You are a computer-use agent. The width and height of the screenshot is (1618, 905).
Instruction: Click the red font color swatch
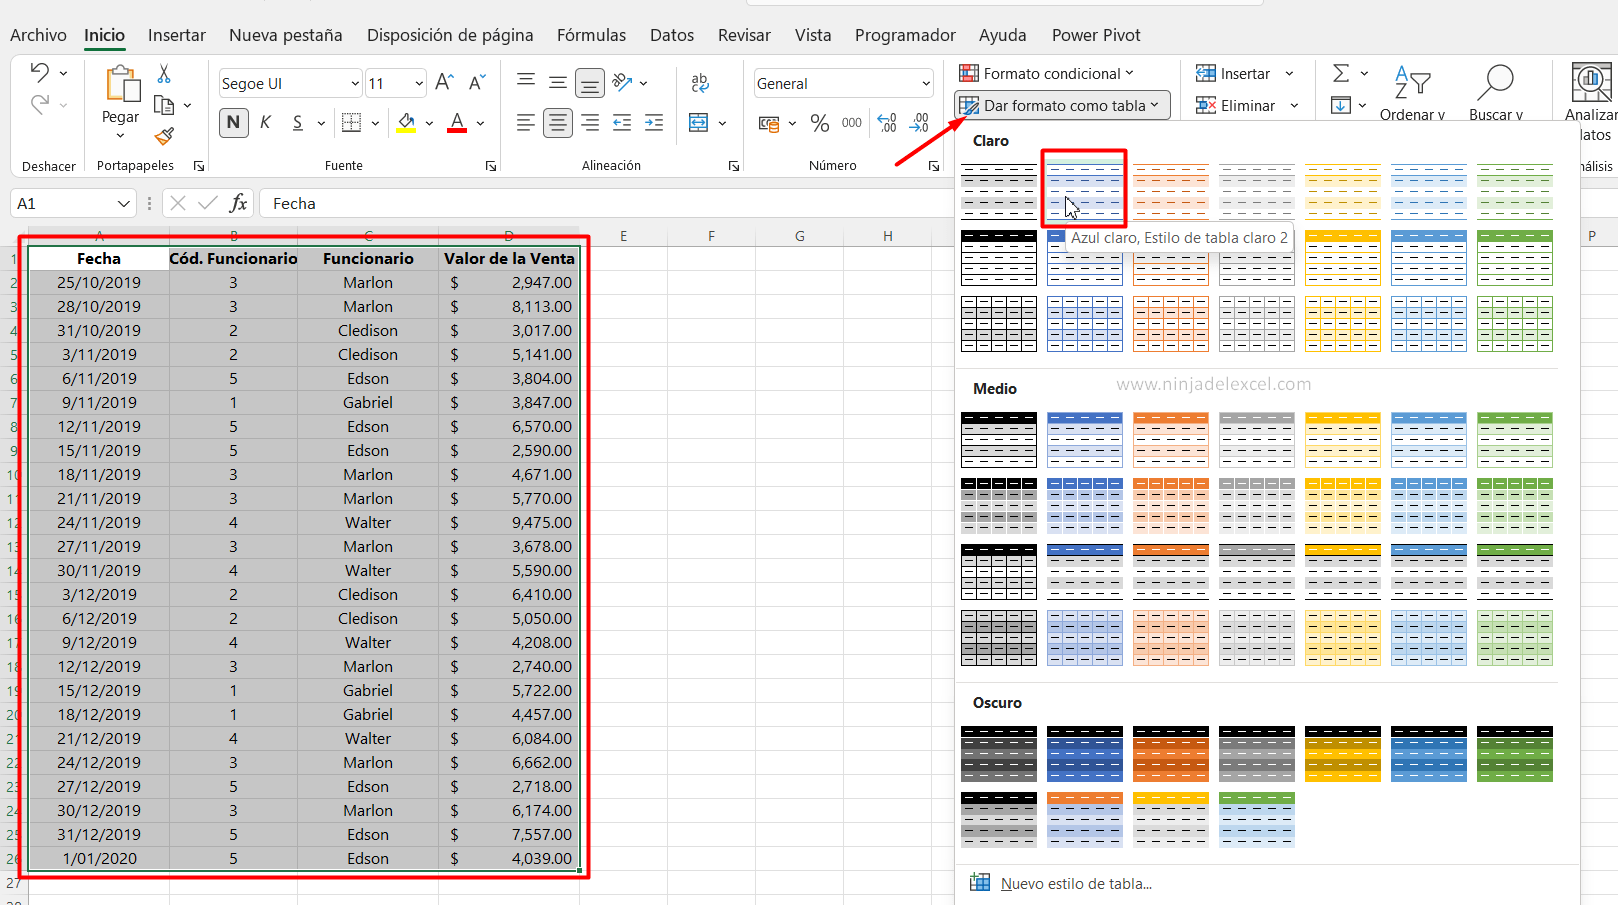pos(457,123)
